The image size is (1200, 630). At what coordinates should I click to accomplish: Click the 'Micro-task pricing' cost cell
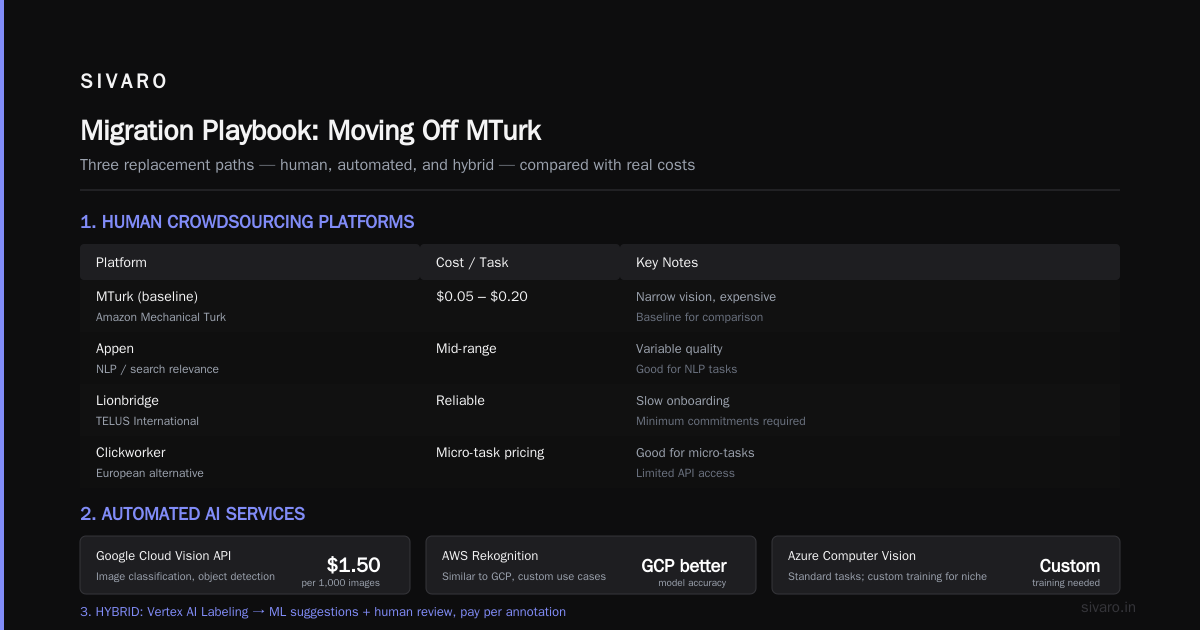490,452
